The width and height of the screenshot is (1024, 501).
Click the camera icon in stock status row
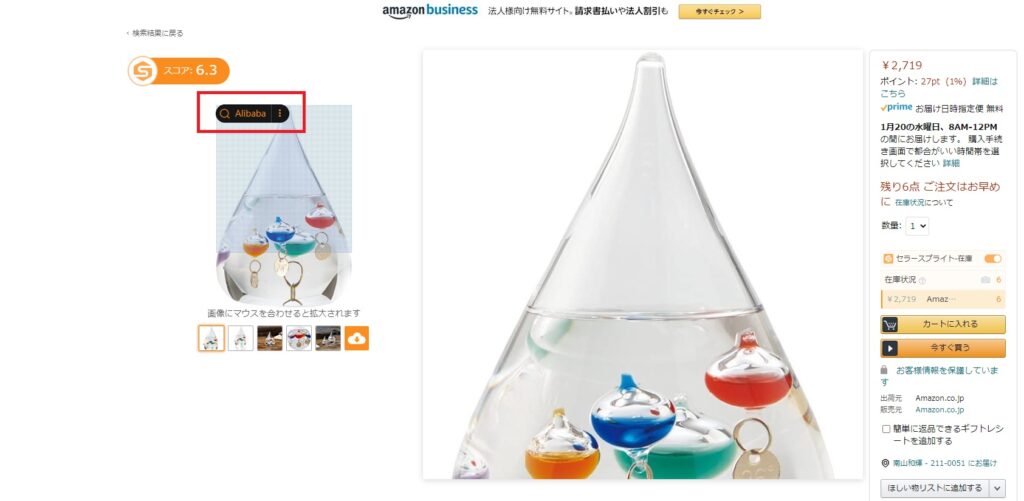coord(985,280)
